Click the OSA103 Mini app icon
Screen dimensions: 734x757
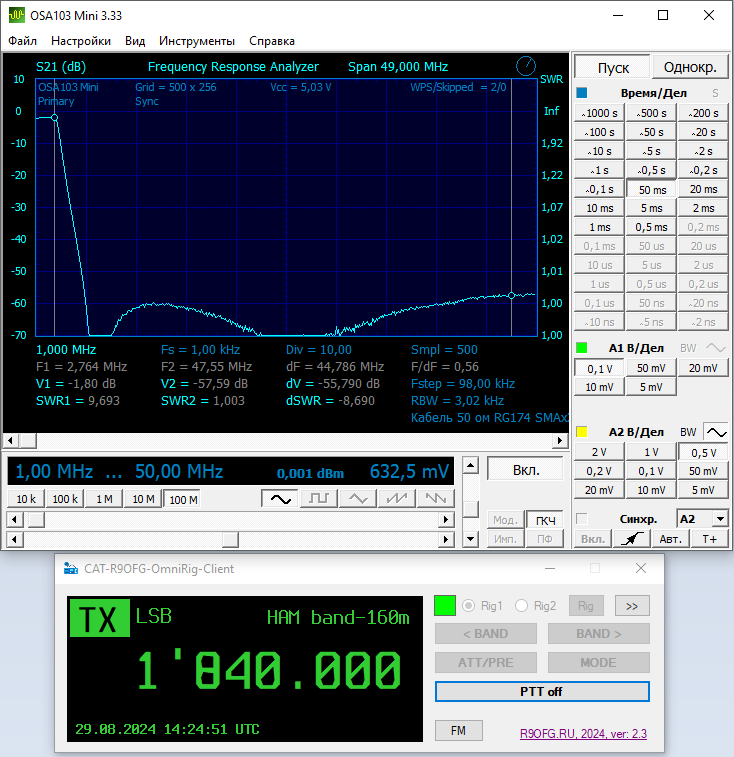click(16, 15)
